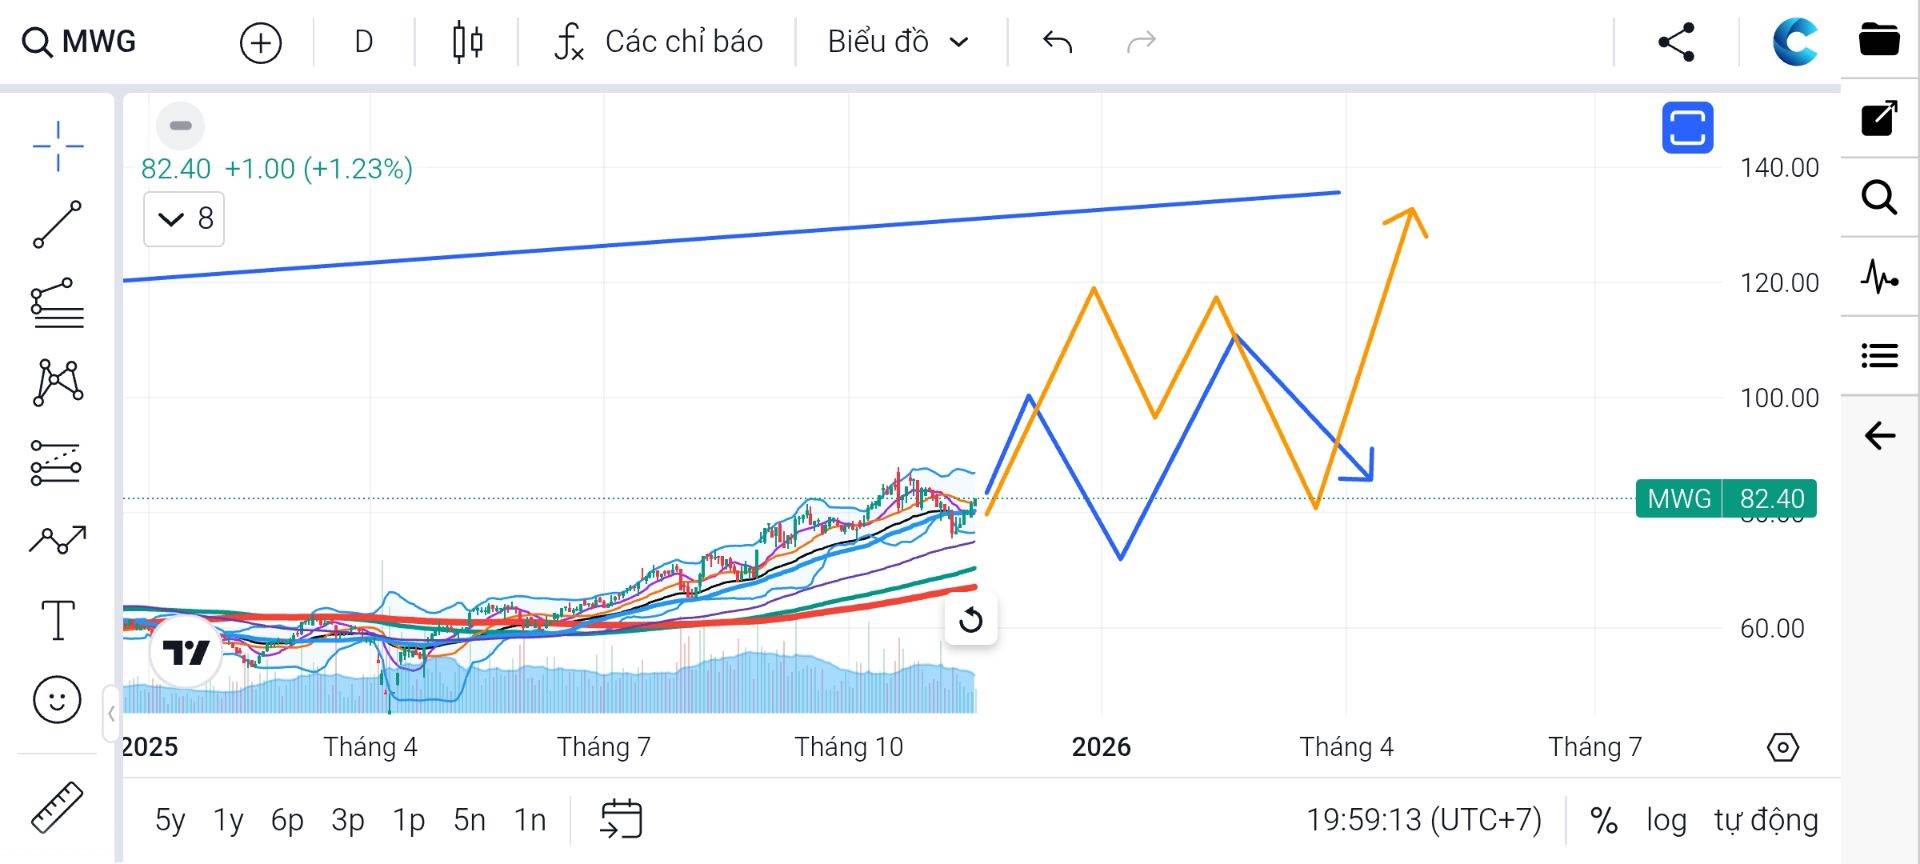Switch to the 1y time range
Image resolution: width=1920 pixels, height=864 pixels.
click(x=228, y=820)
